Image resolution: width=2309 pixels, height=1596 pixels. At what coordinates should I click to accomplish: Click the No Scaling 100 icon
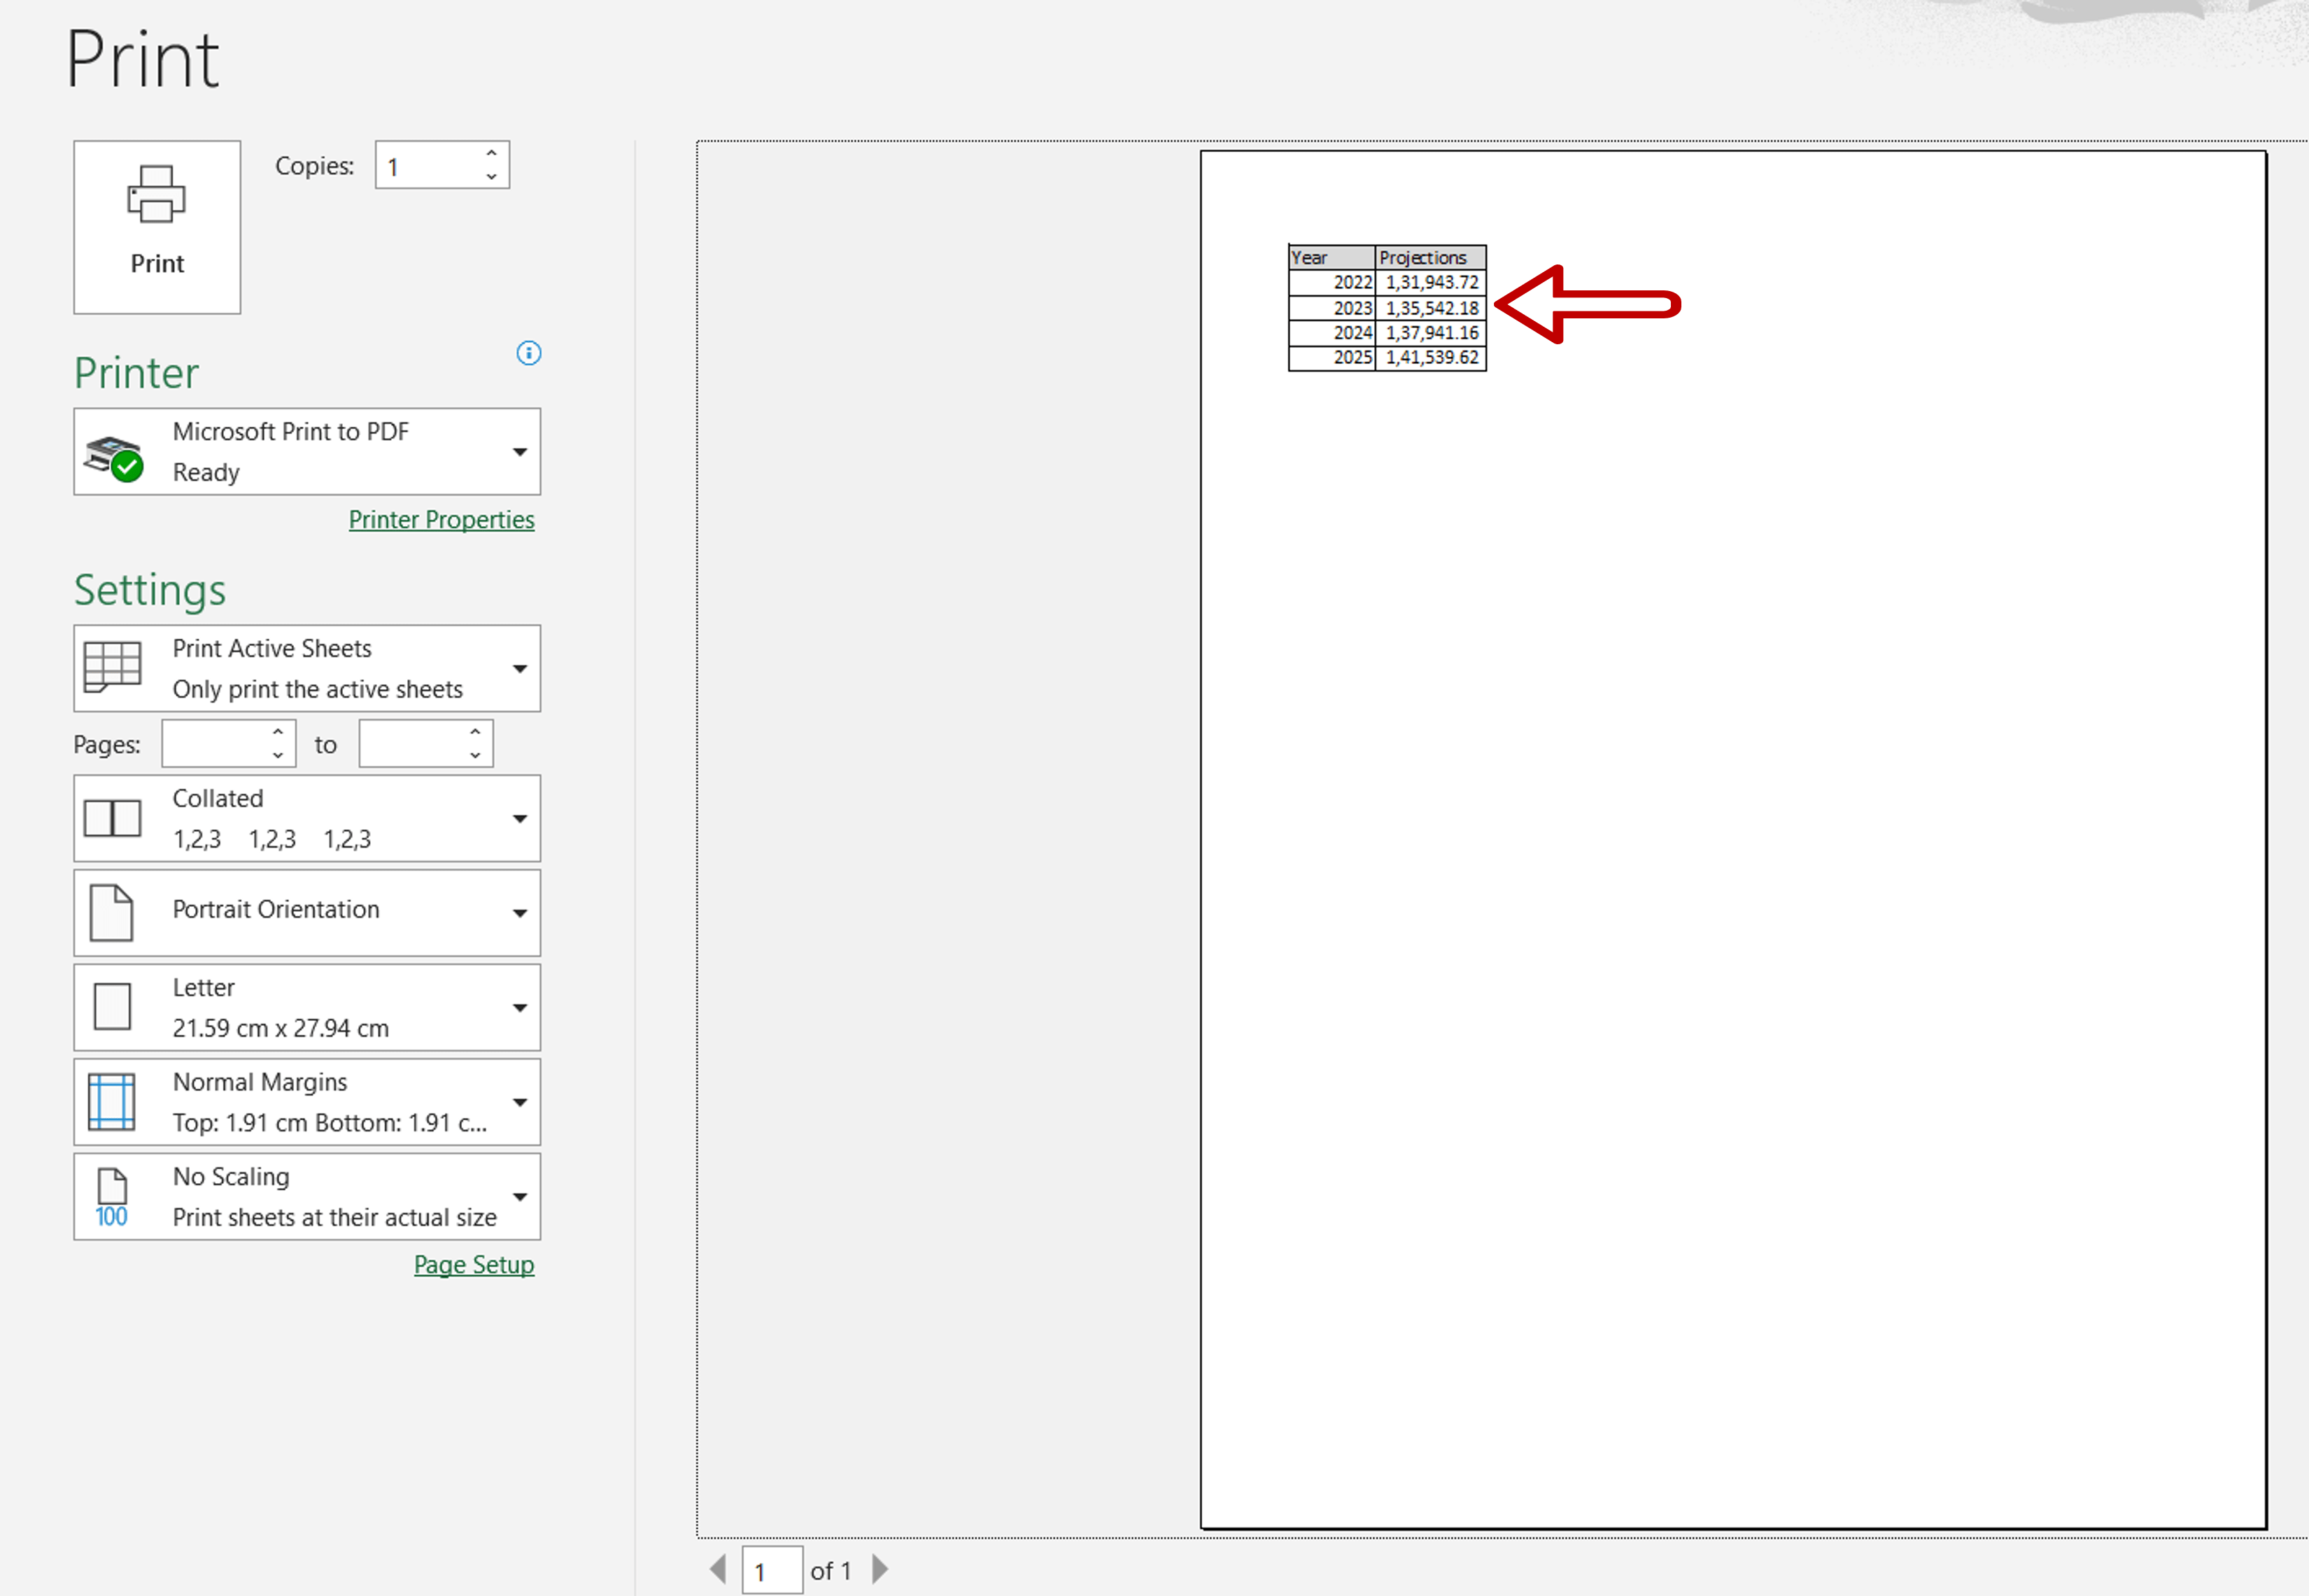click(x=111, y=1196)
